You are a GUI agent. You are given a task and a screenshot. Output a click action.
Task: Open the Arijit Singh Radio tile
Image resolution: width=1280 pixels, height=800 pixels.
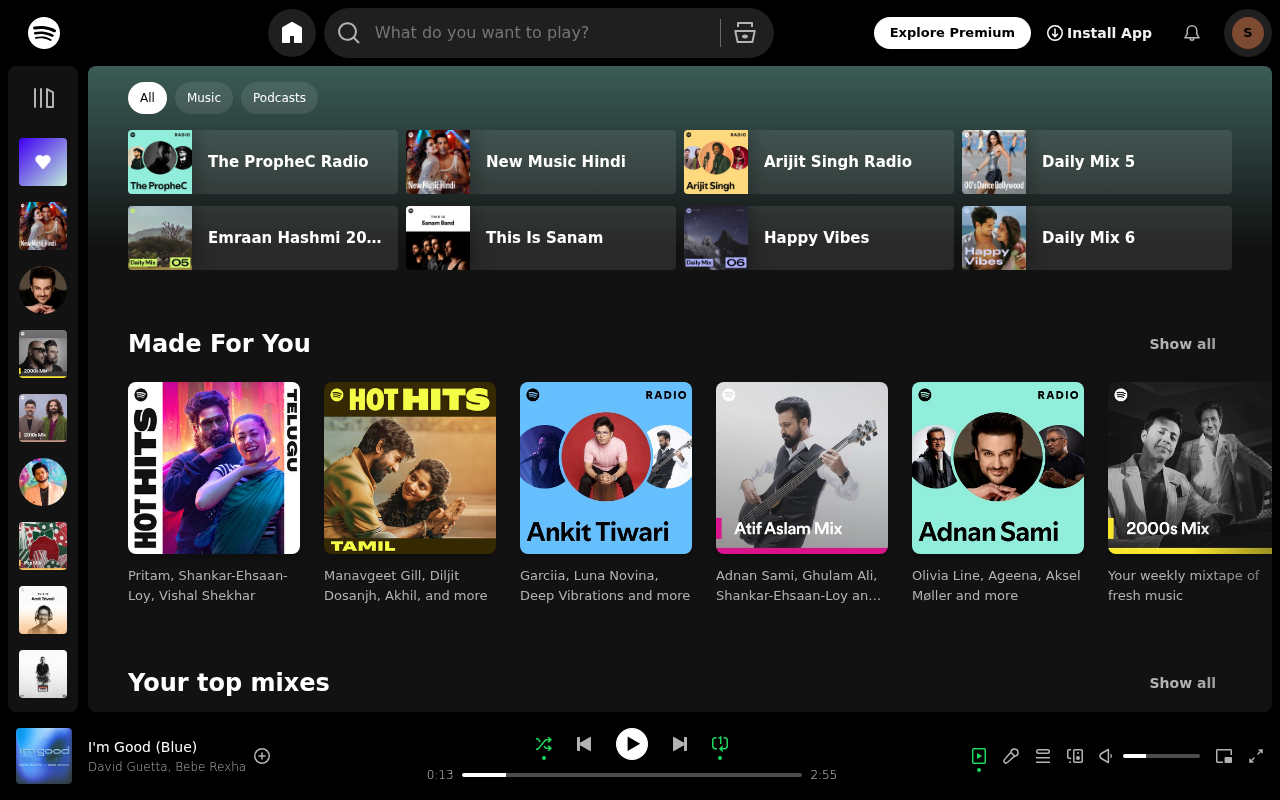[x=819, y=162]
